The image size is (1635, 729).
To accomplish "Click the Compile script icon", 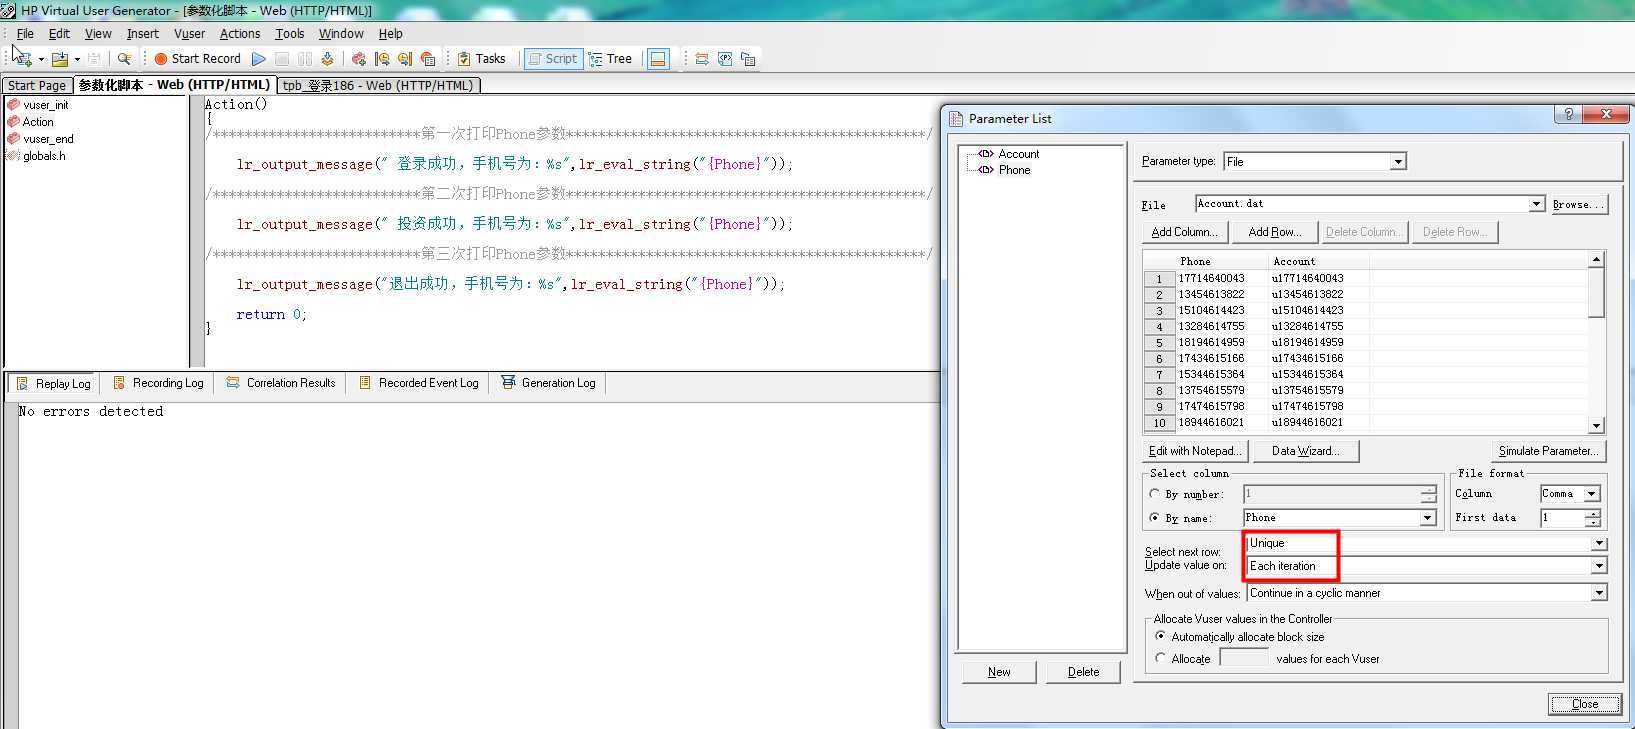I will tap(327, 59).
